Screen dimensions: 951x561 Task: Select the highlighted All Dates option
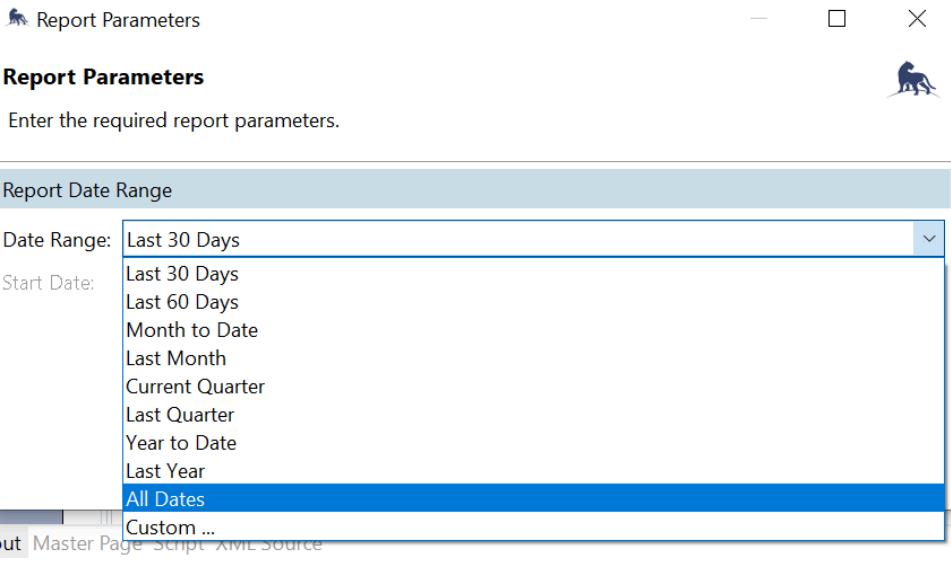(165, 498)
